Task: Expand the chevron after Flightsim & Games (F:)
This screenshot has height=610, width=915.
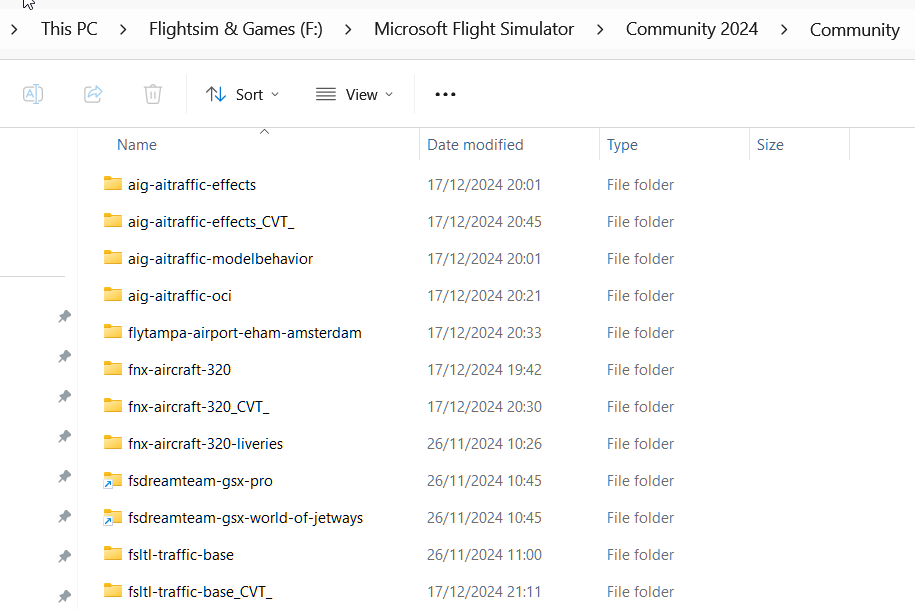Action: (x=348, y=29)
